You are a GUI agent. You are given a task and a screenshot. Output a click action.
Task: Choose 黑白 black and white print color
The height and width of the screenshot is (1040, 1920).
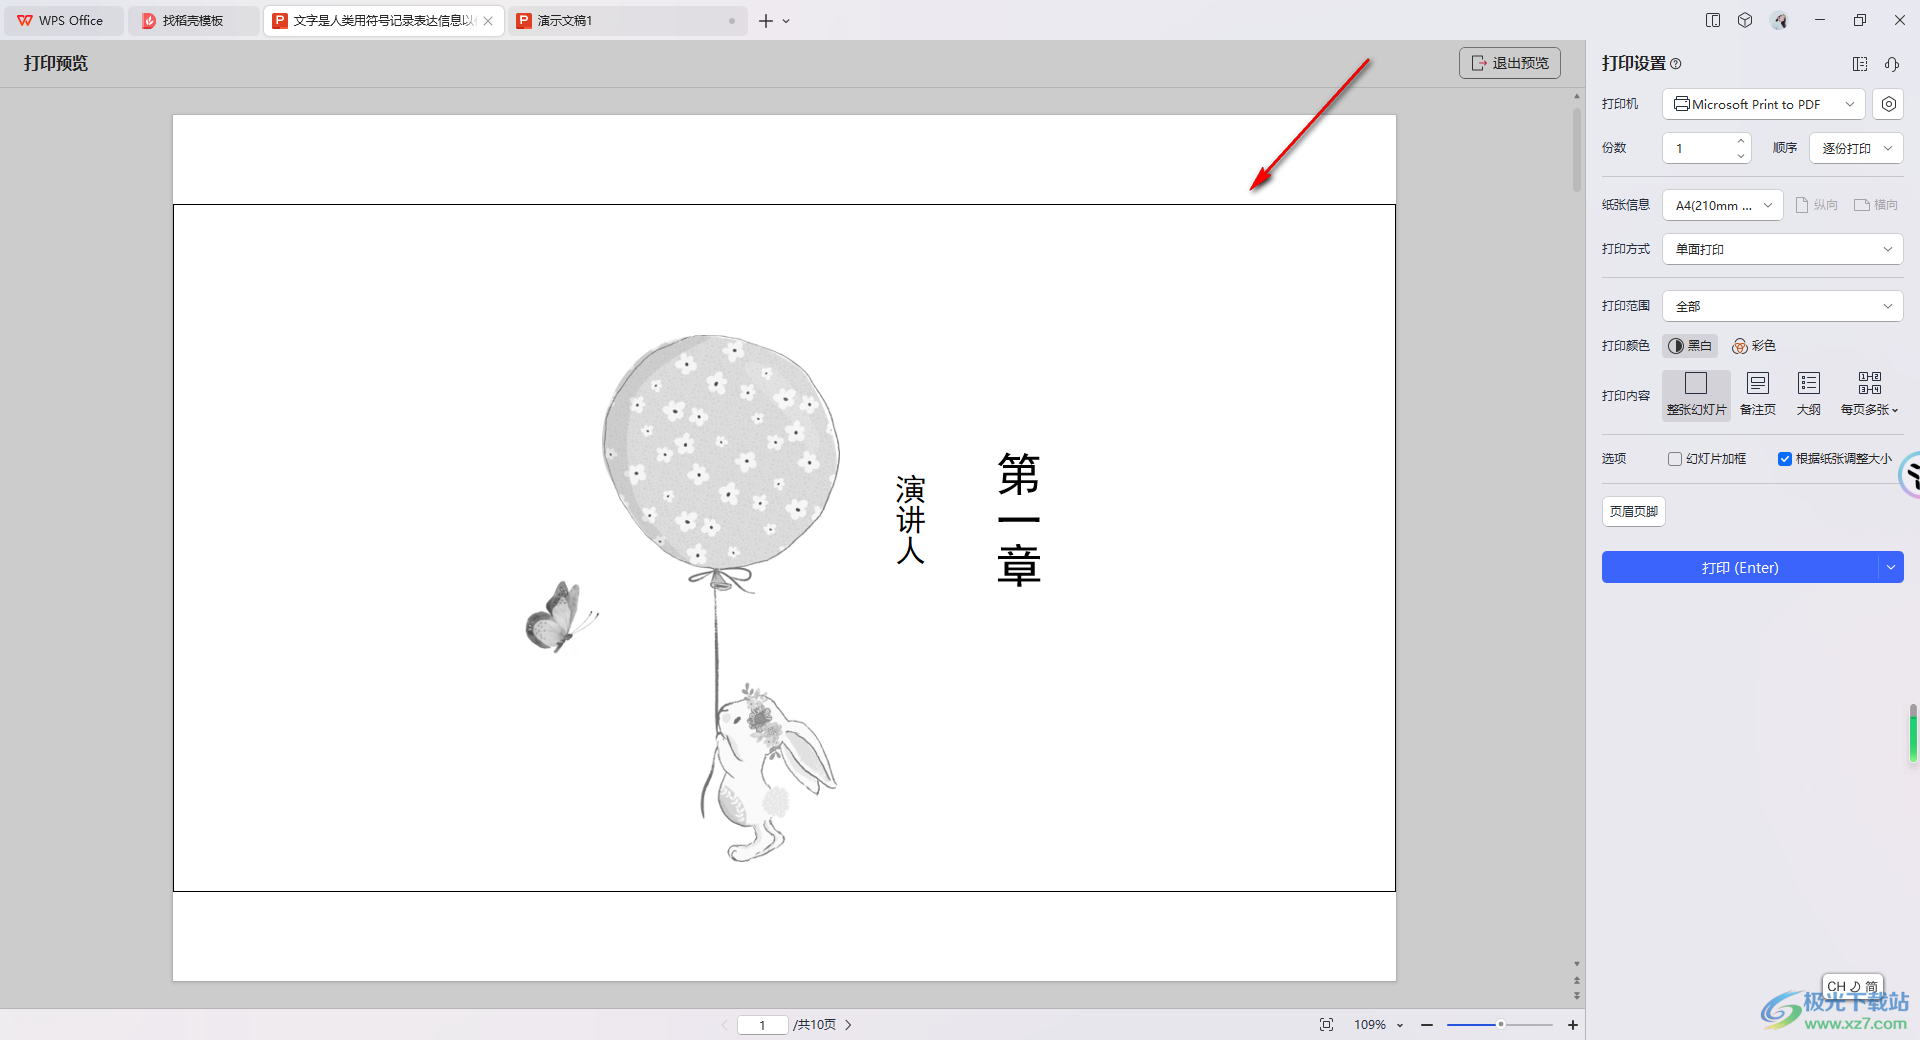pyautogui.click(x=1690, y=346)
